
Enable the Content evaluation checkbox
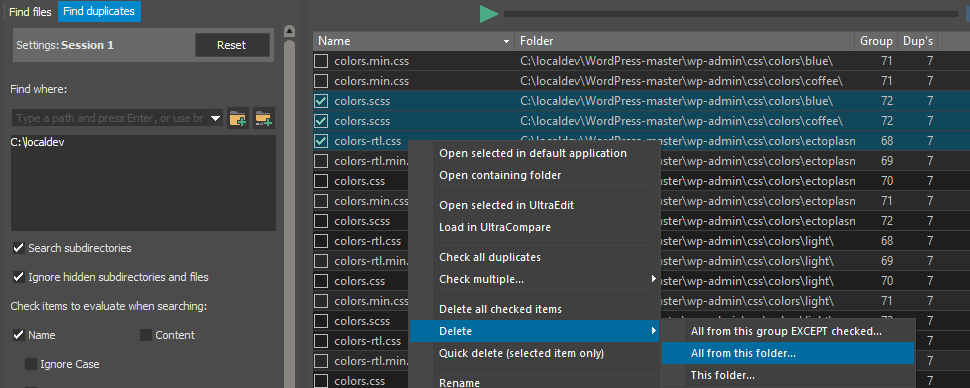(x=145, y=335)
